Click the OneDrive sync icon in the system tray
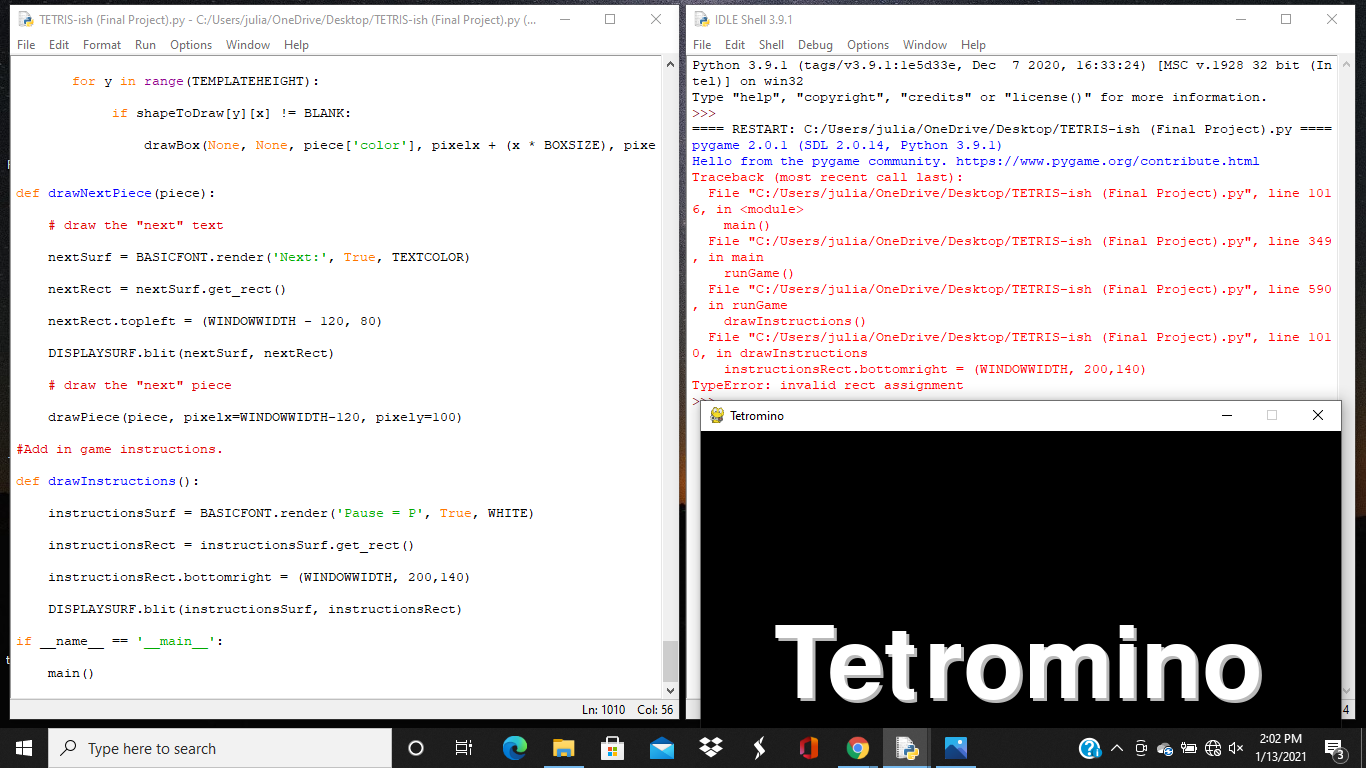The image size is (1366, 768). click(1164, 748)
